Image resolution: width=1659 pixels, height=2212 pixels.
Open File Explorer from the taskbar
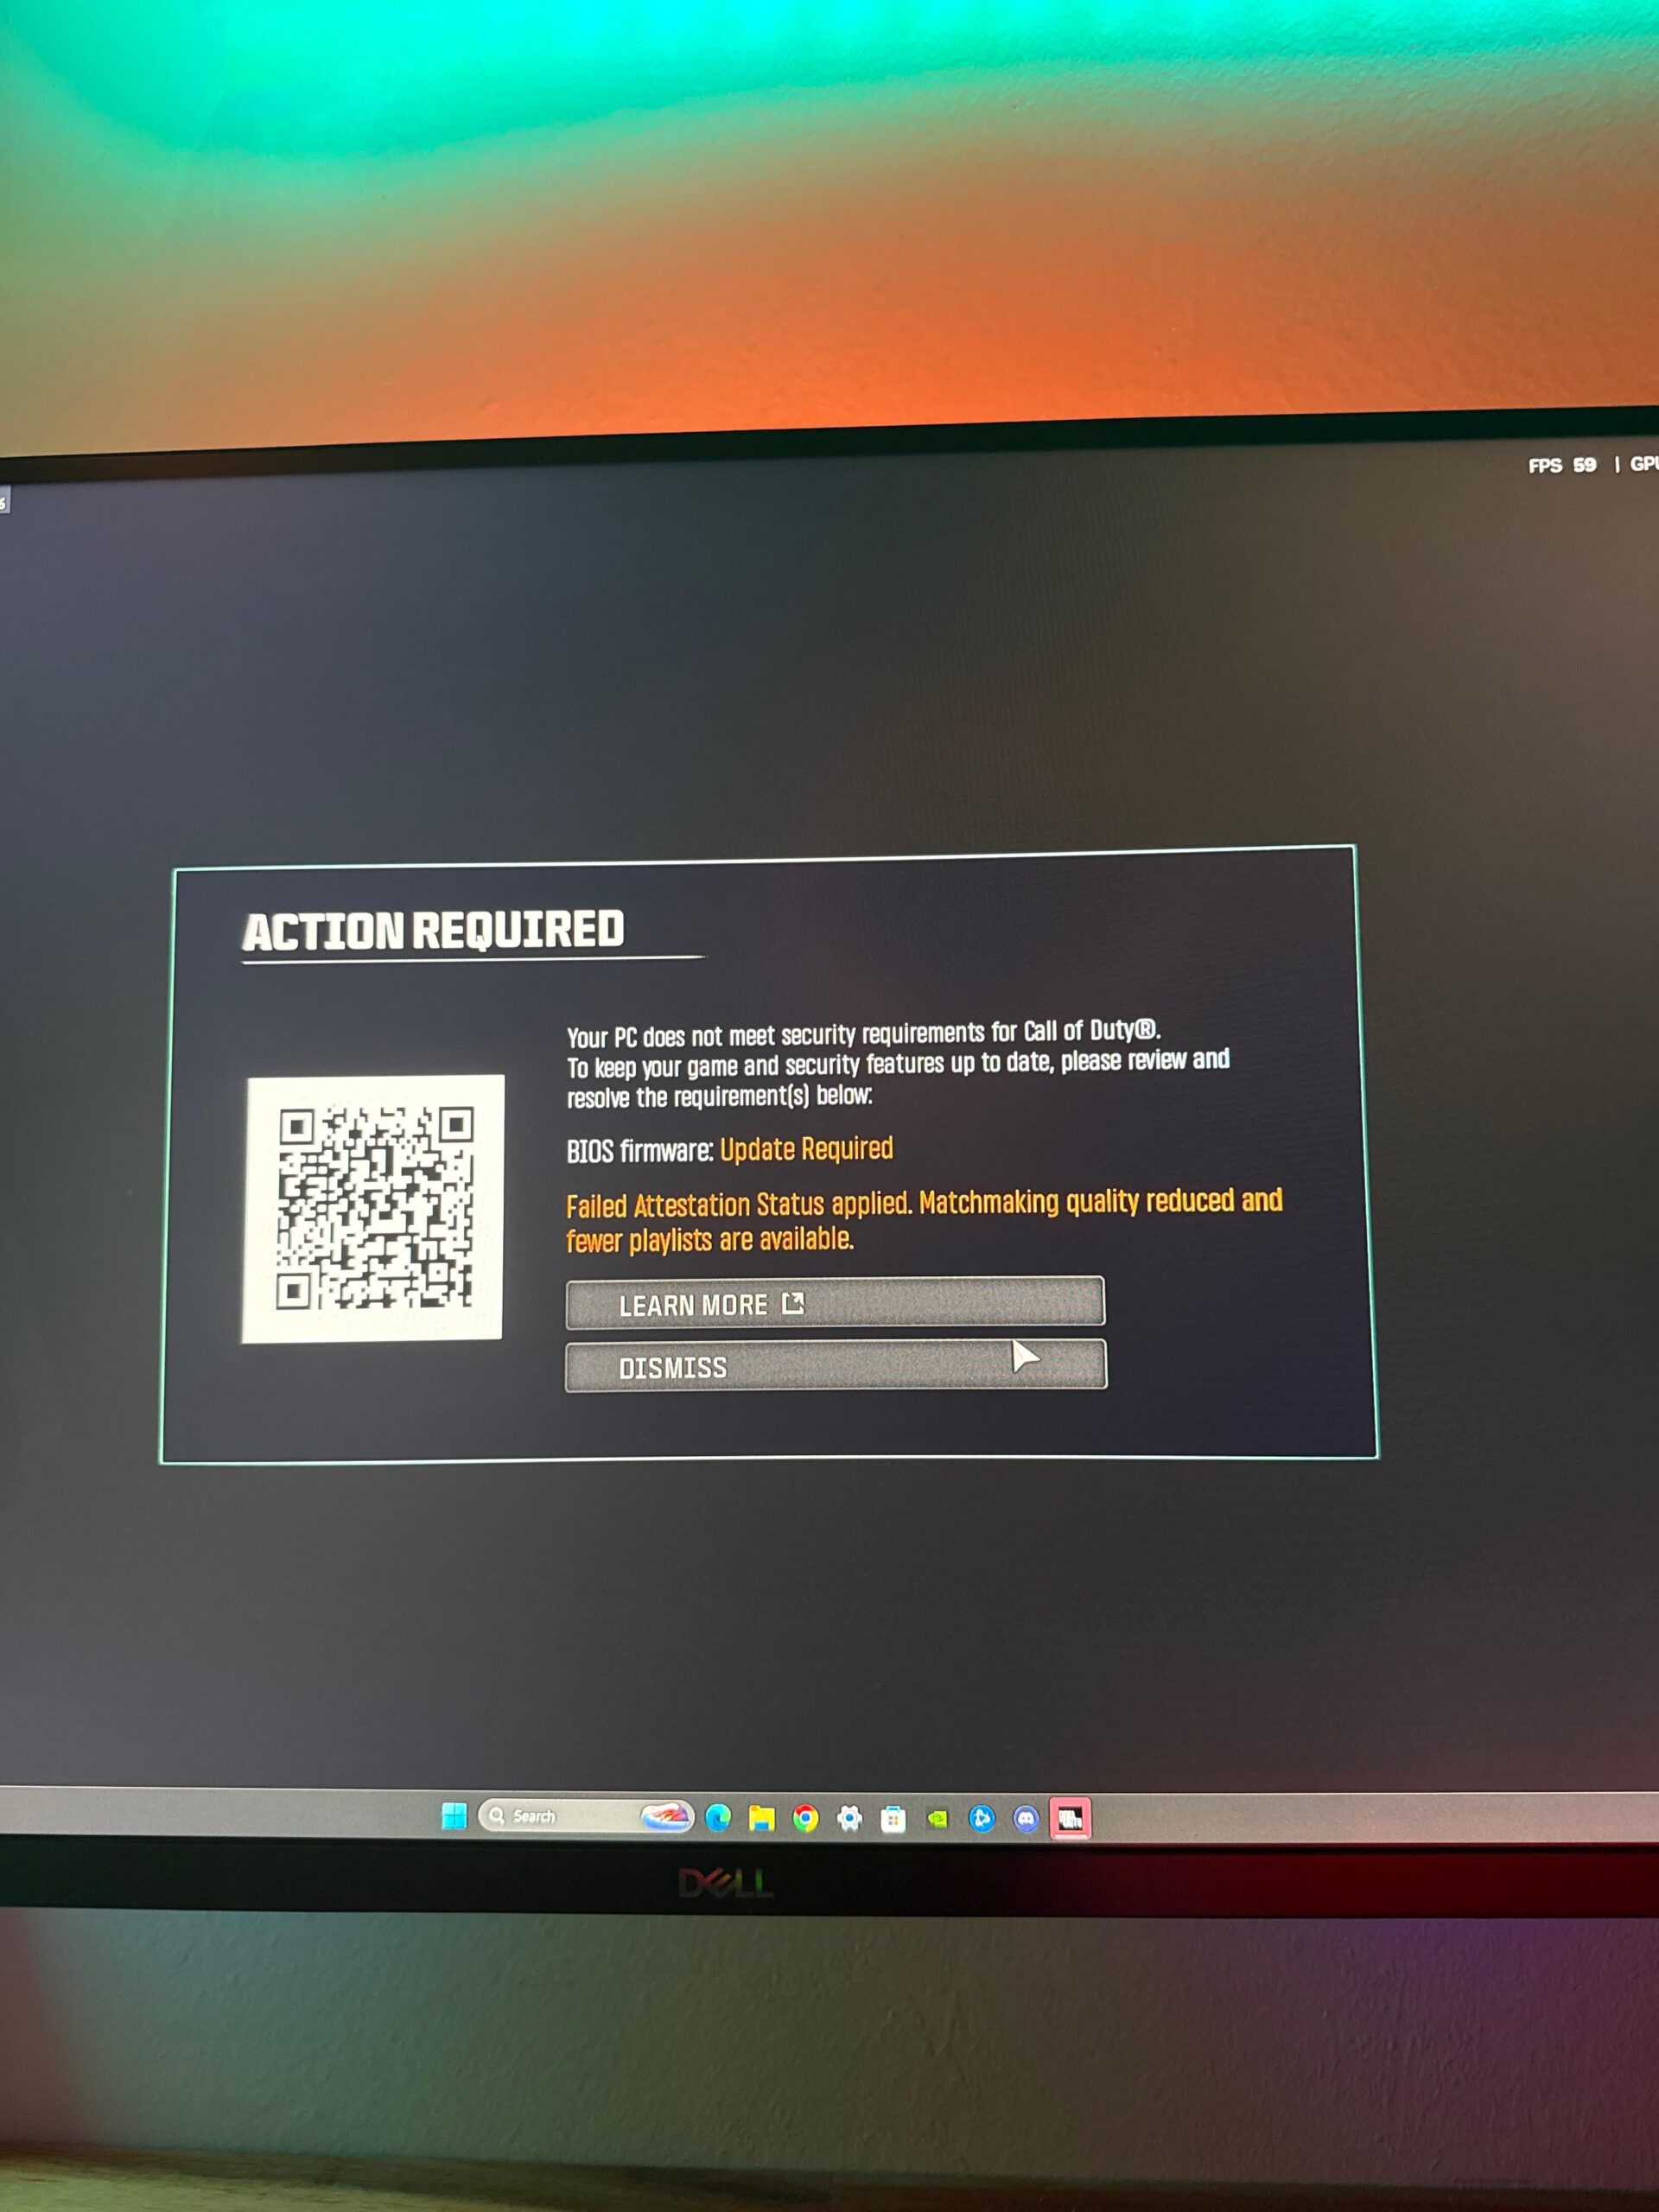(762, 1819)
